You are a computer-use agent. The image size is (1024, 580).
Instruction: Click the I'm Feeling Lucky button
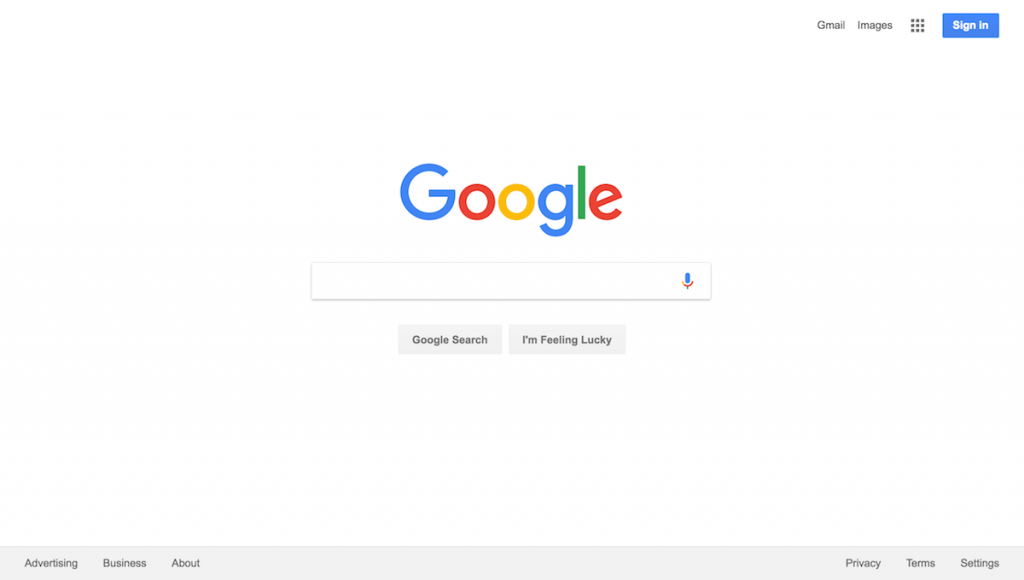[x=567, y=340]
